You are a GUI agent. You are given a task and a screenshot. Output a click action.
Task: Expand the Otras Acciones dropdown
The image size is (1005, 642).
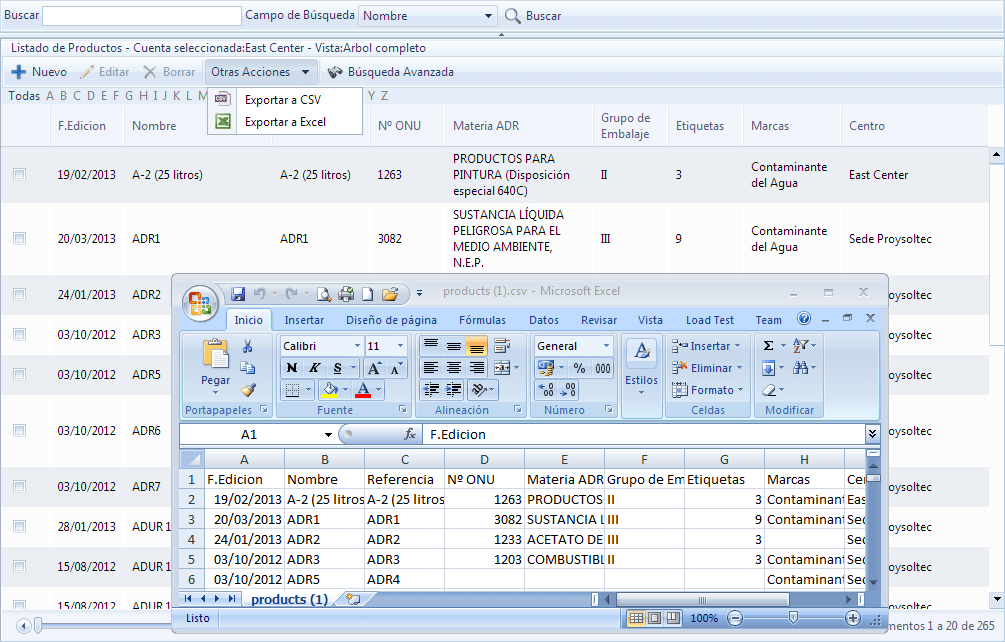click(306, 72)
